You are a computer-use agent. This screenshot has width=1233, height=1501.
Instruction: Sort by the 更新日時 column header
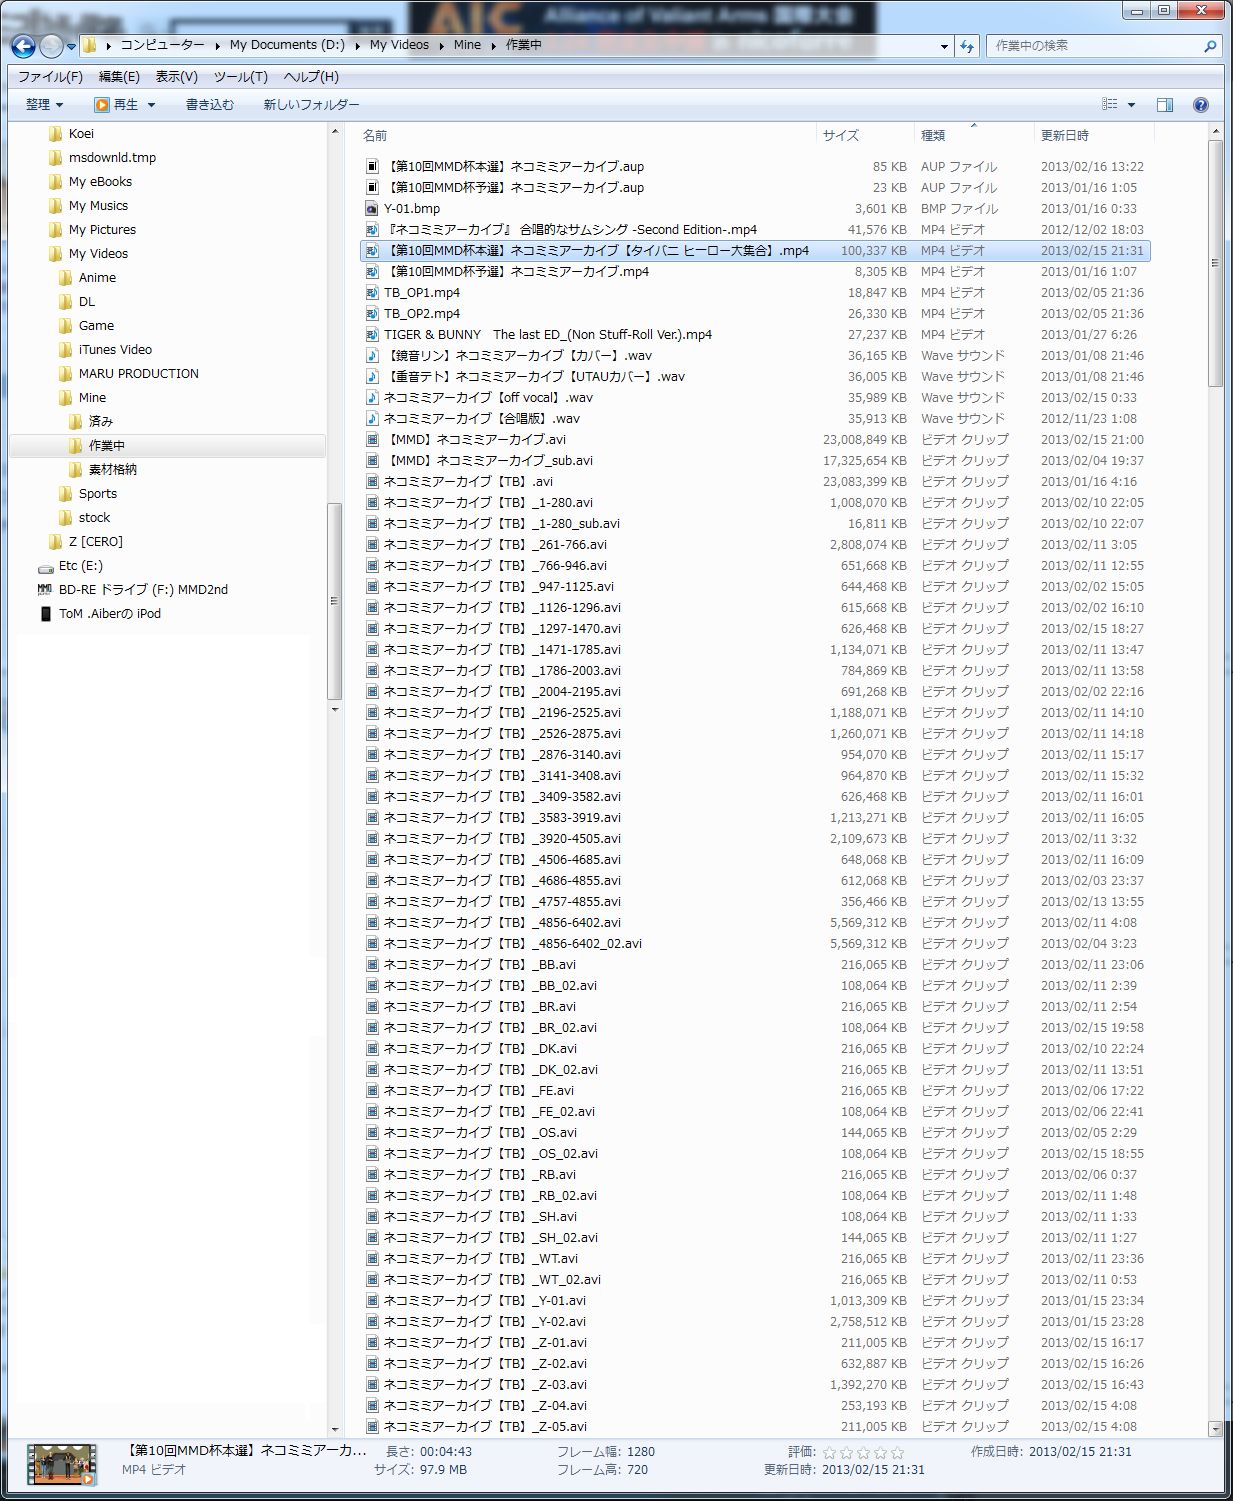(1065, 135)
